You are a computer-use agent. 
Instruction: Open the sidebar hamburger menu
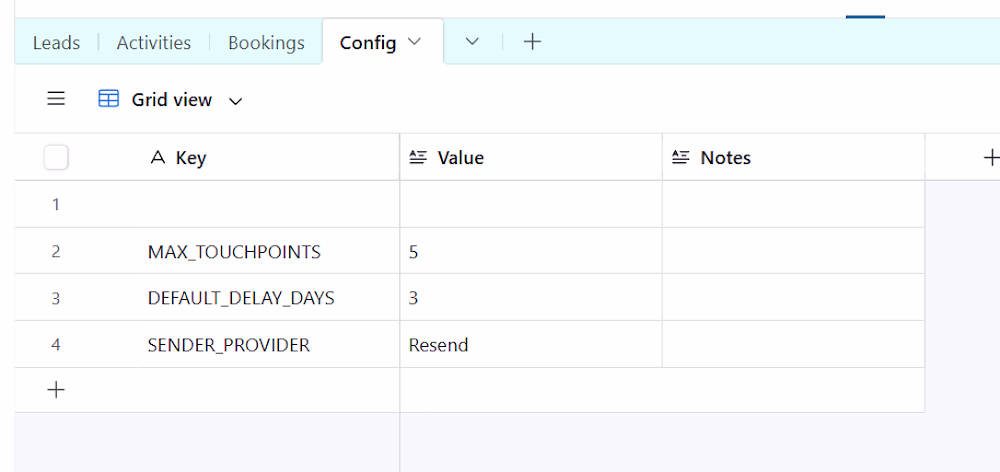tap(56, 99)
